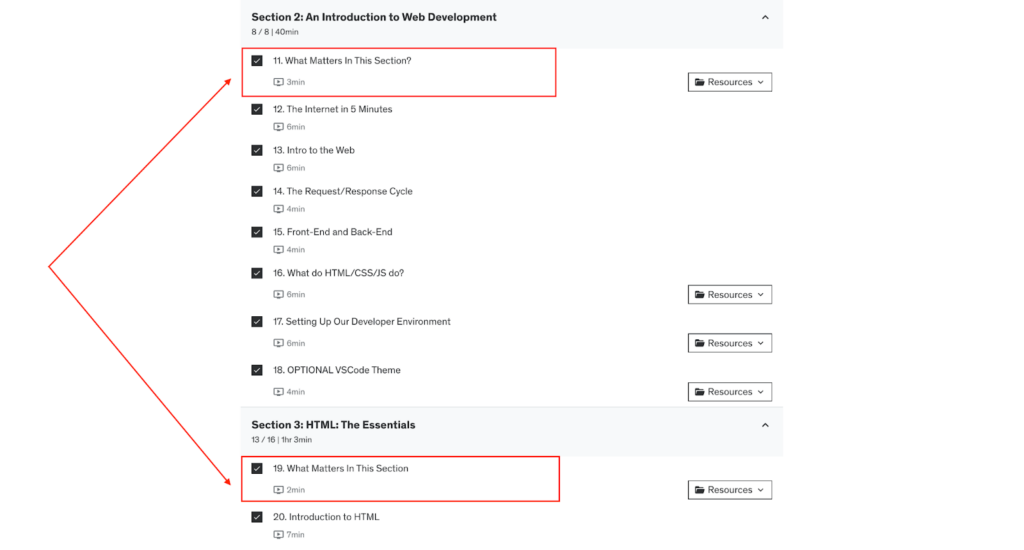
Task: Uncheck lecture 20 Introduction to HTML
Action: coord(257,517)
